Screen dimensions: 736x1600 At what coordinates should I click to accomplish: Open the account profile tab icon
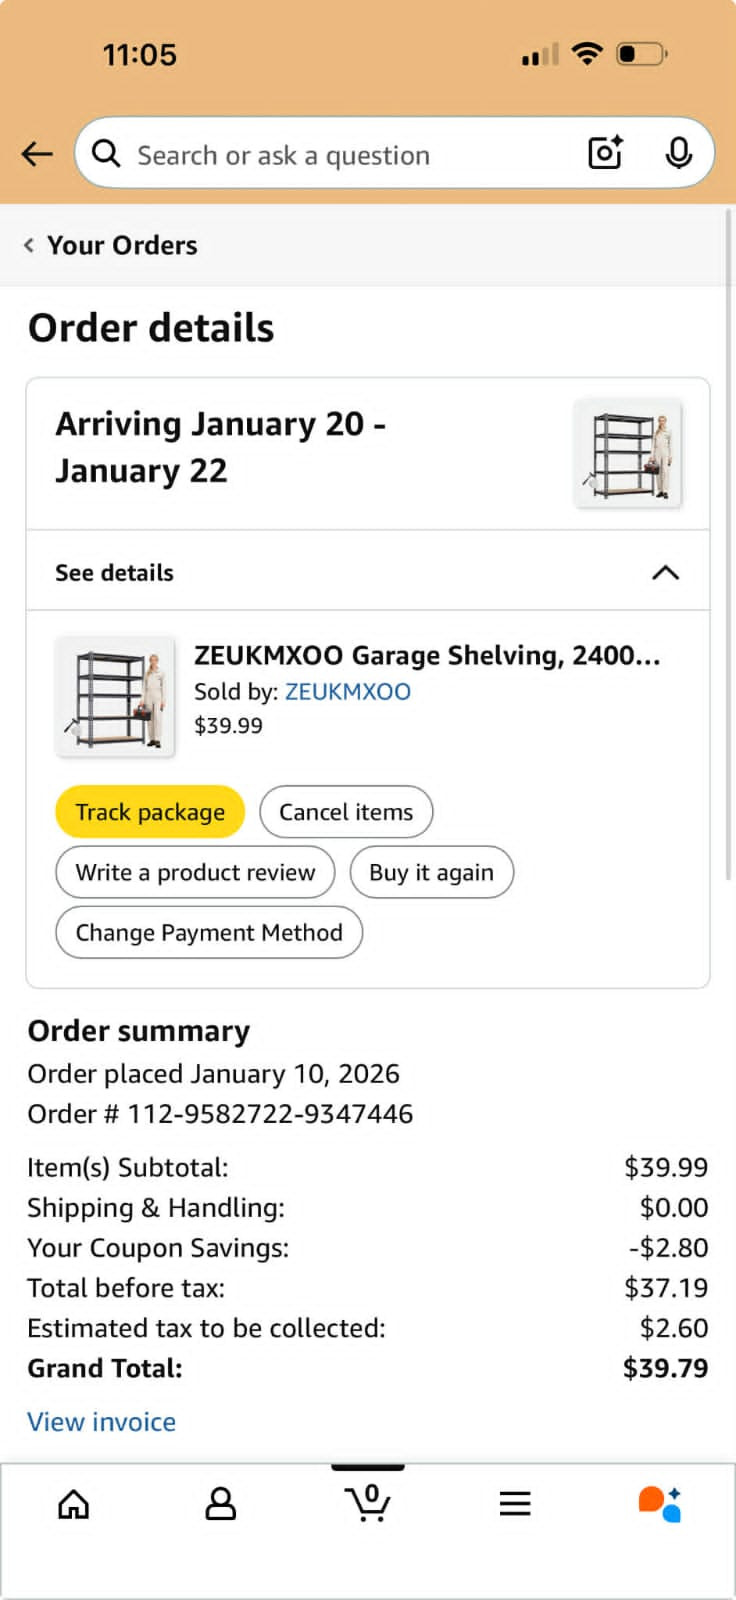pos(220,1504)
